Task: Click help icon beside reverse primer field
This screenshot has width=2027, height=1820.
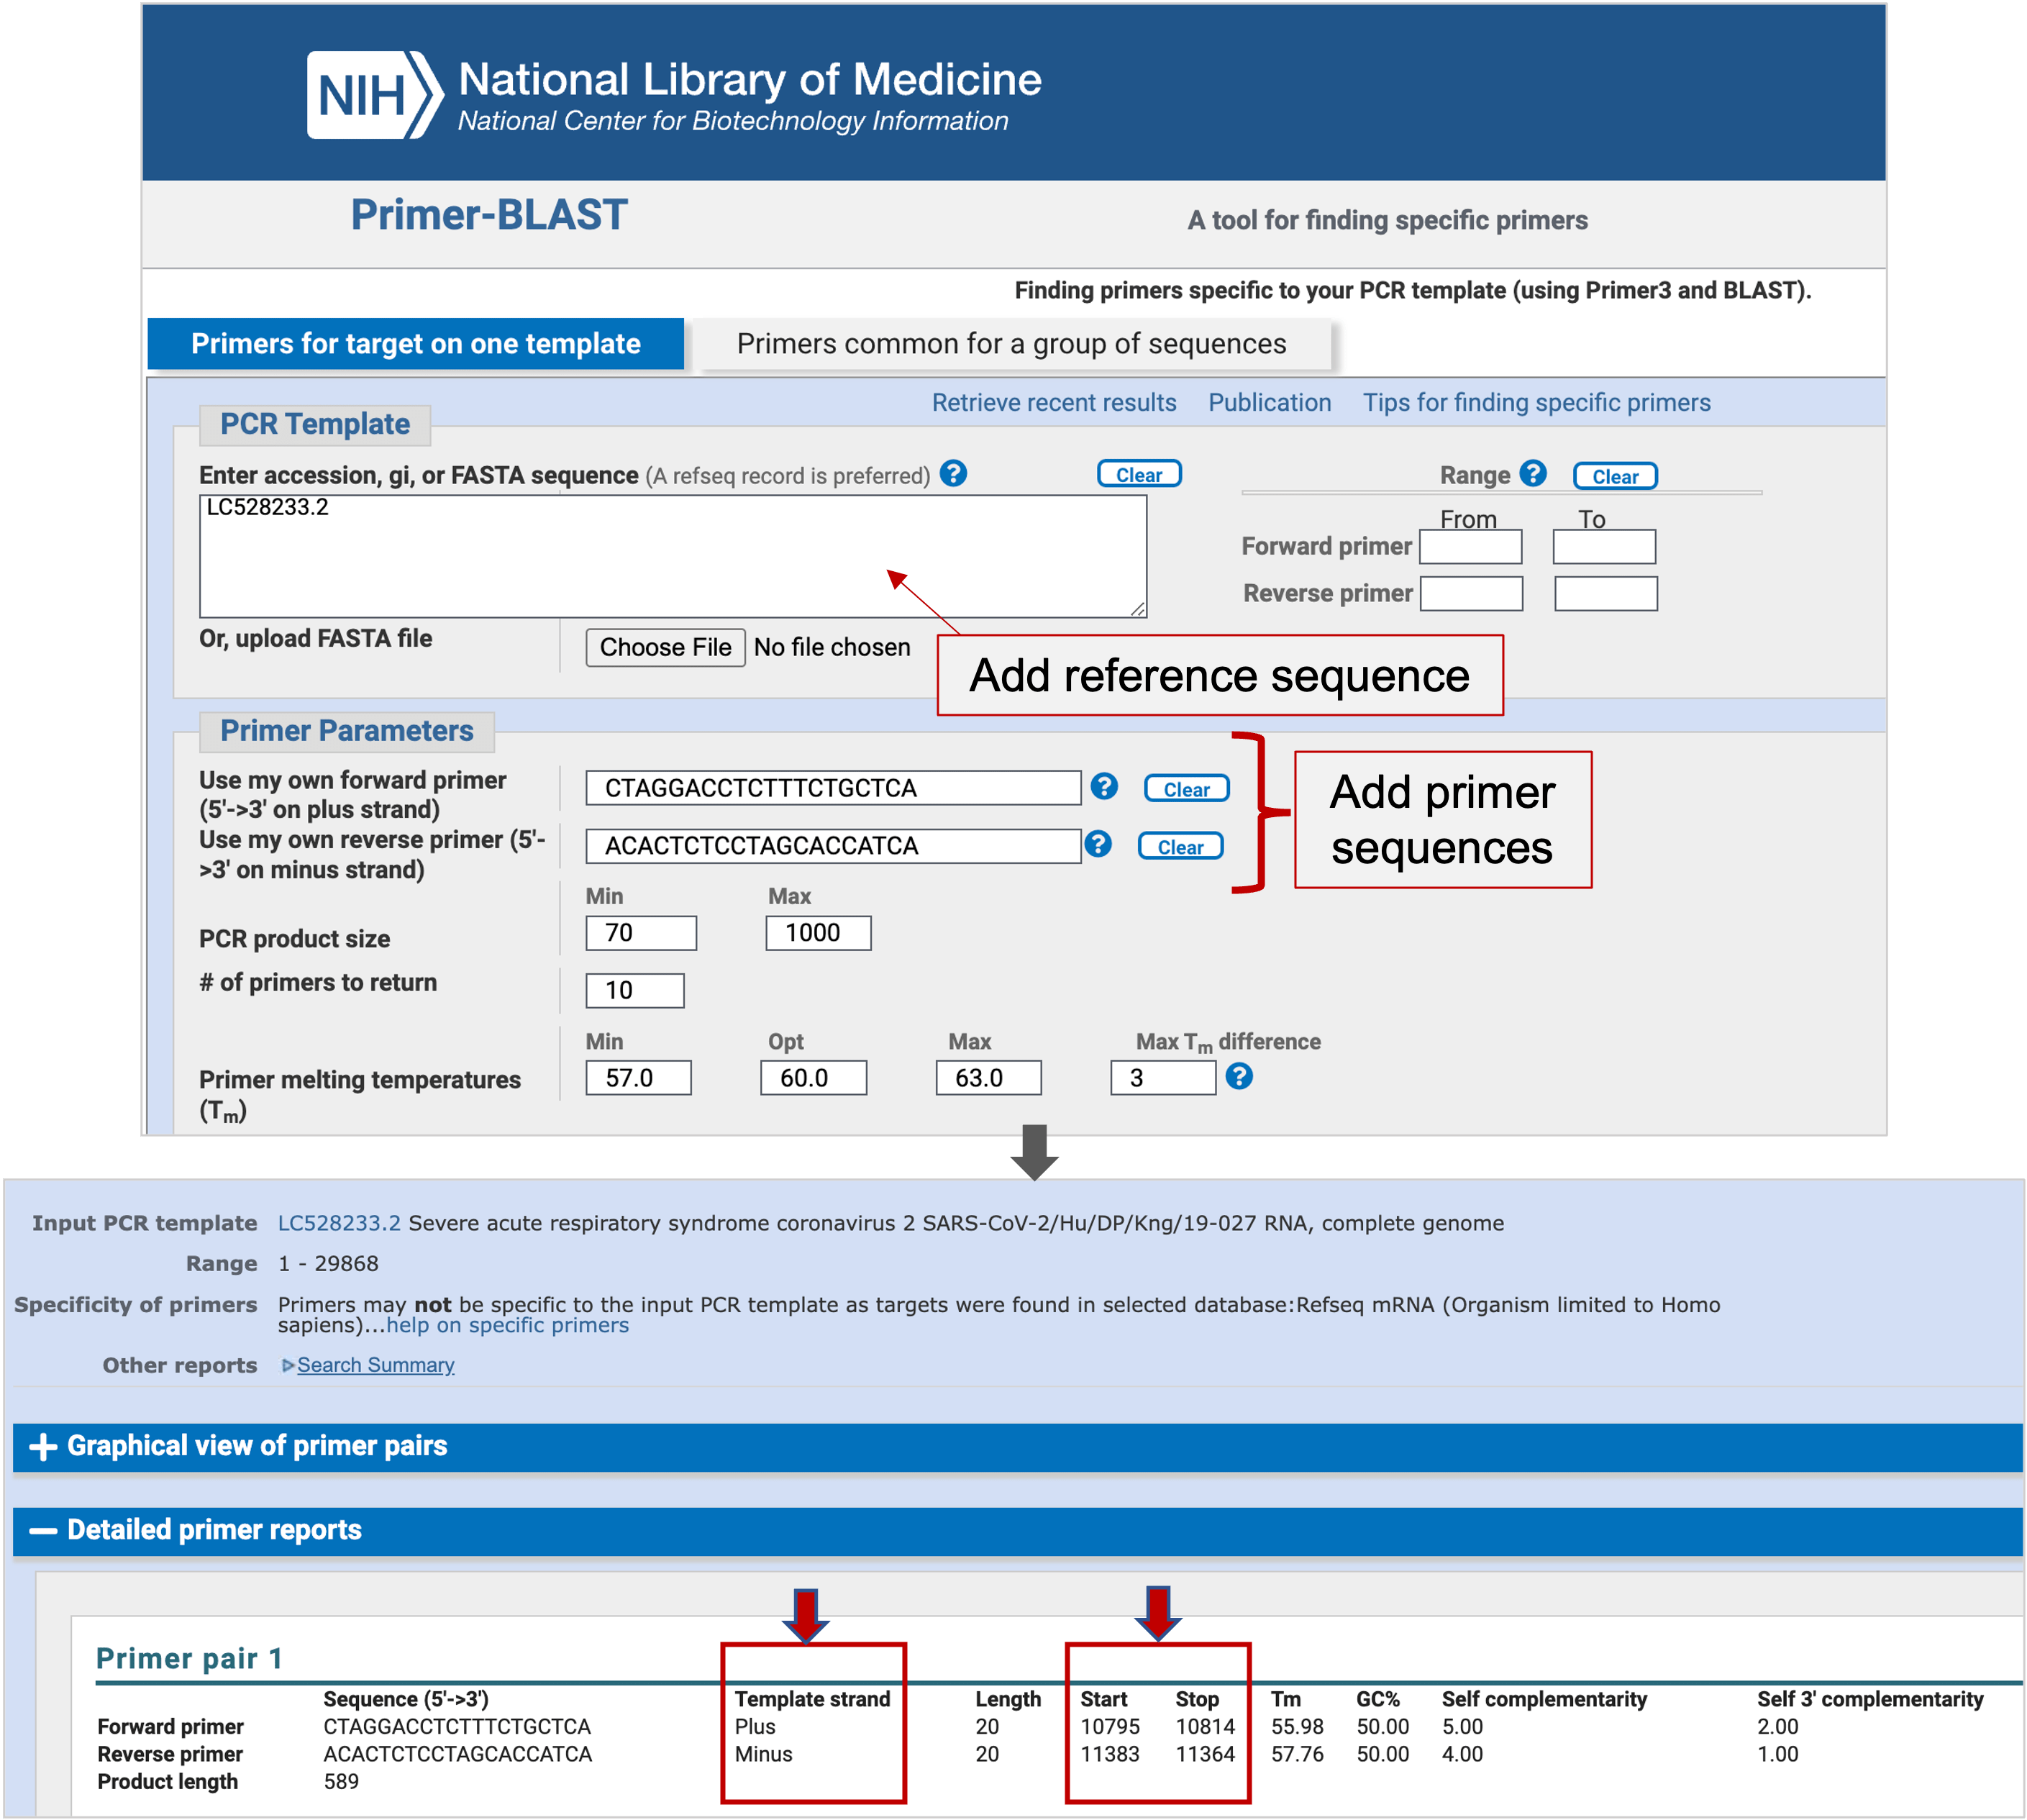Action: click(x=1097, y=844)
